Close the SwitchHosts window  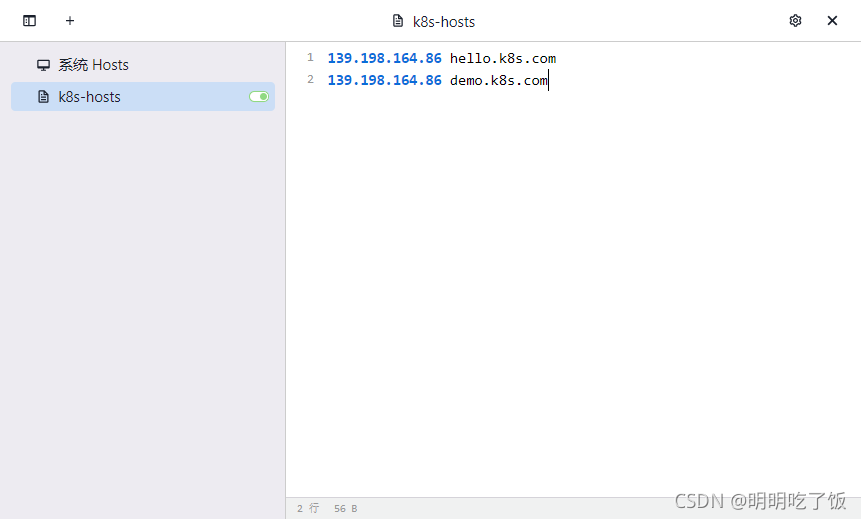(x=832, y=21)
